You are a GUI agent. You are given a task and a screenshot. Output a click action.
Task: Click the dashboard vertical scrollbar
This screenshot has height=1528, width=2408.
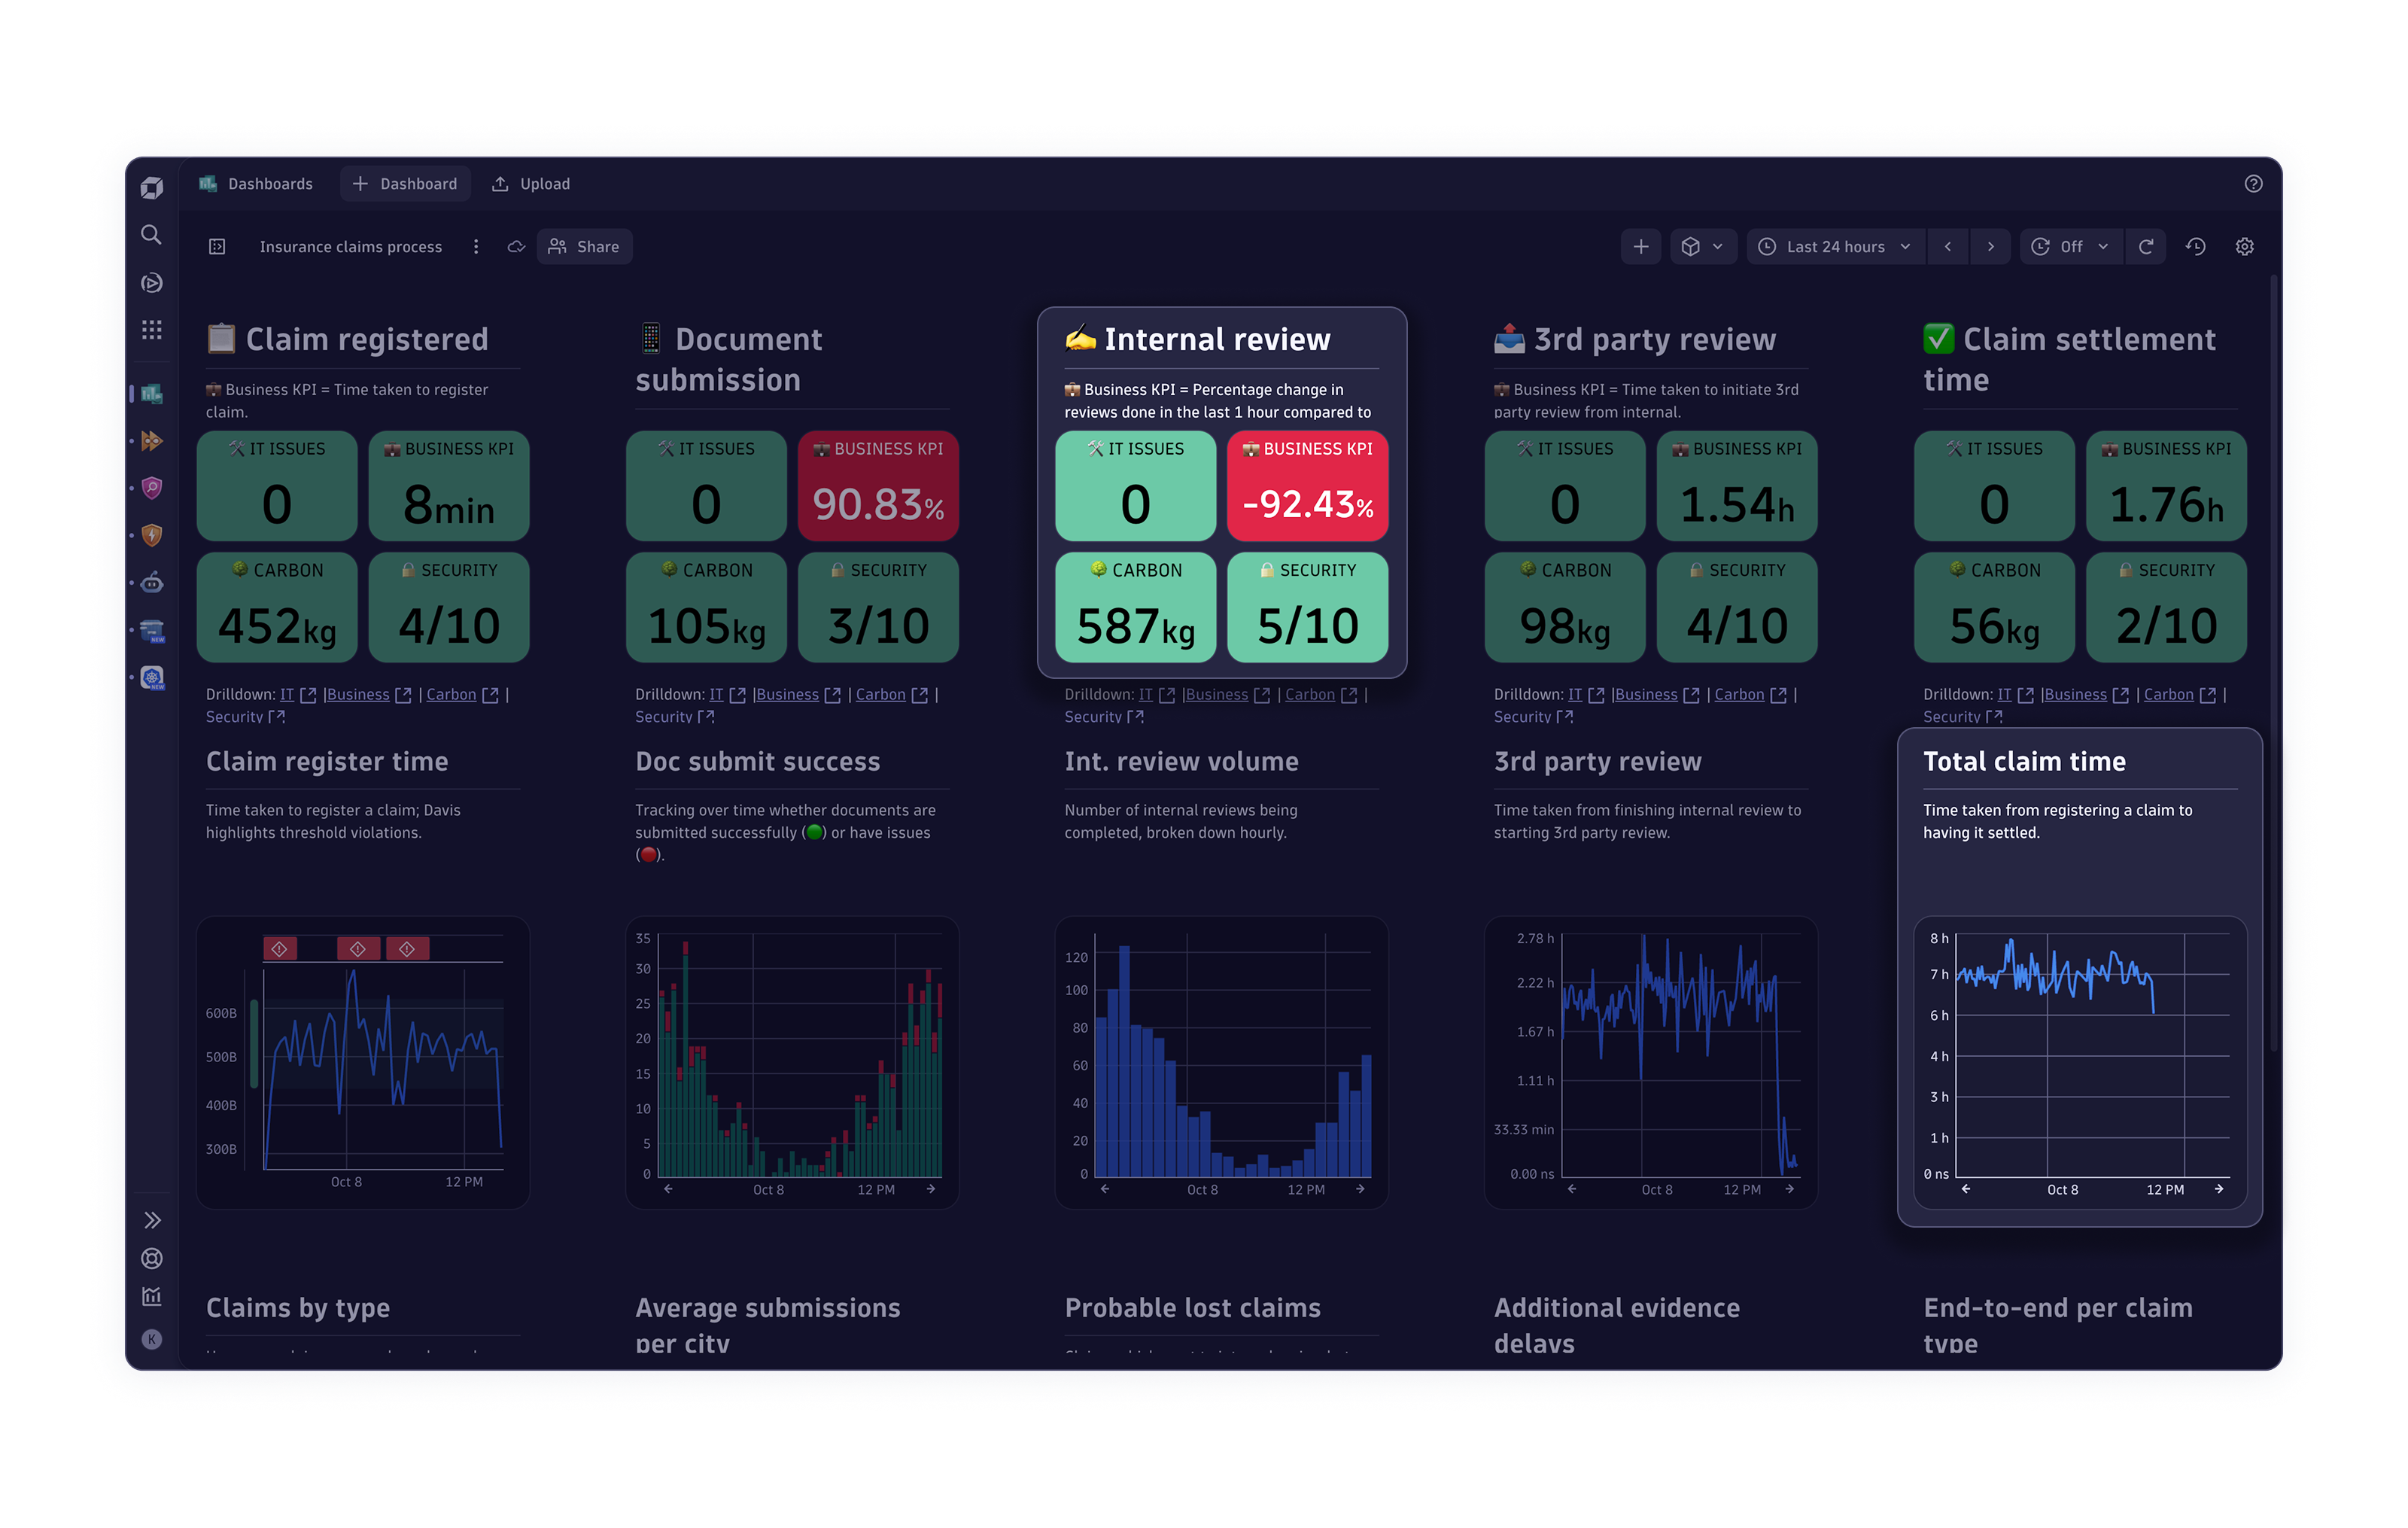pyautogui.click(x=2274, y=660)
